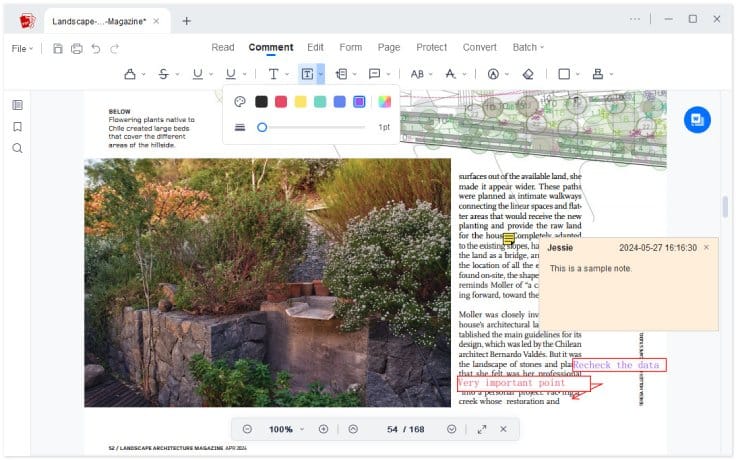Select the typewriter text tool
Image resolution: width=736 pixels, height=460 pixels.
(x=273, y=74)
